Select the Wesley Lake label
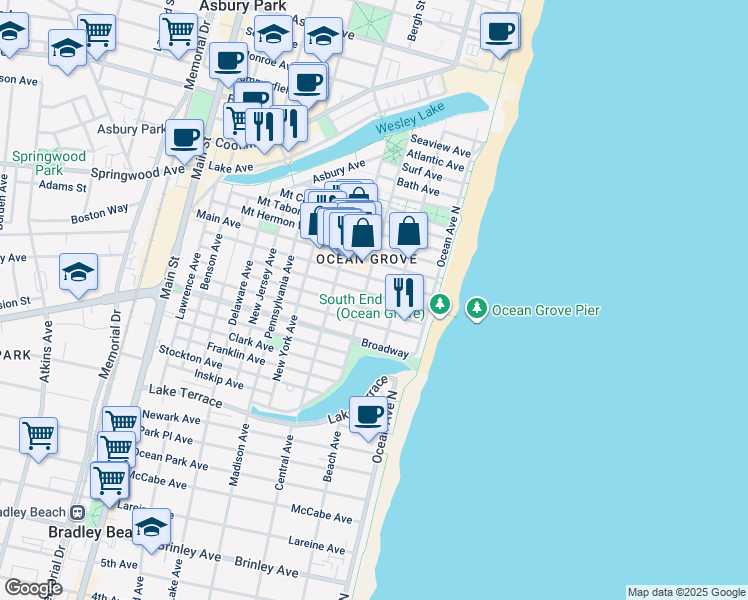This screenshot has width=748, height=600. [410, 118]
